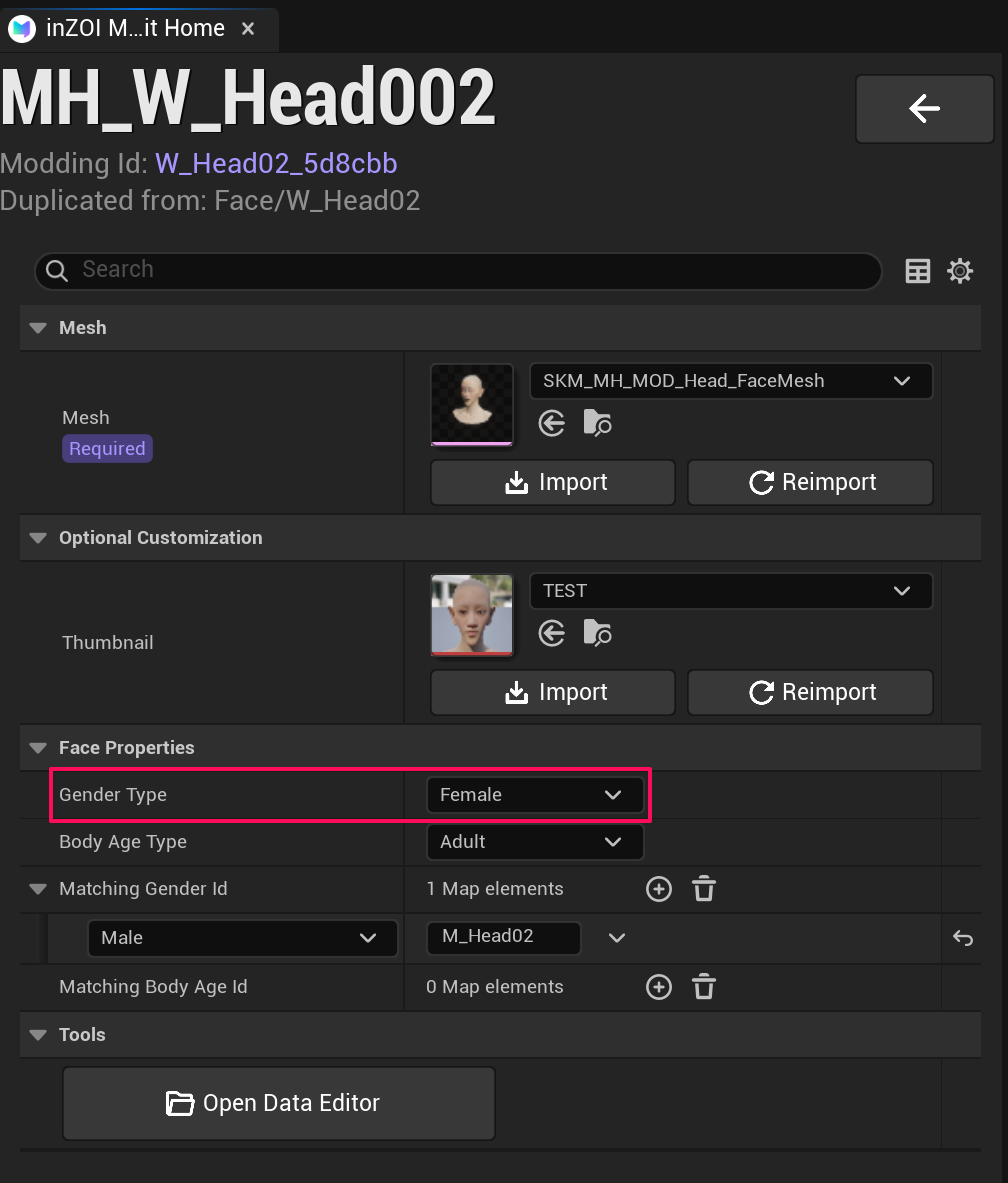Browse to Thumbnail asset in content browser

tap(597, 634)
